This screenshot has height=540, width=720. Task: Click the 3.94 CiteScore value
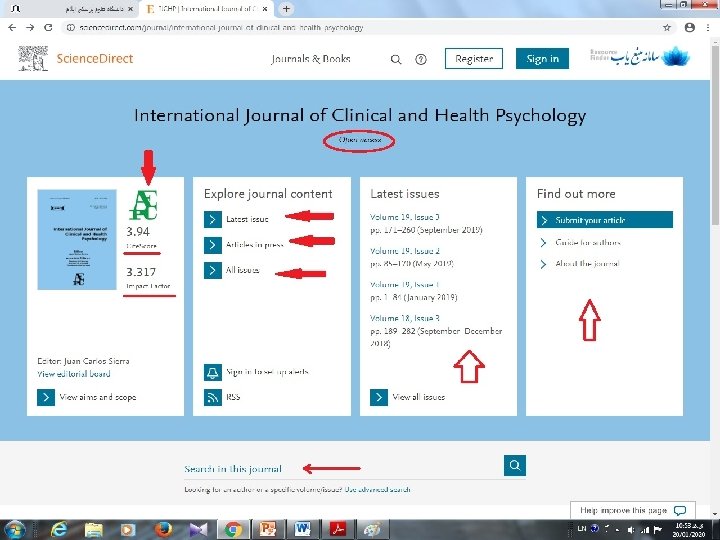click(138, 231)
